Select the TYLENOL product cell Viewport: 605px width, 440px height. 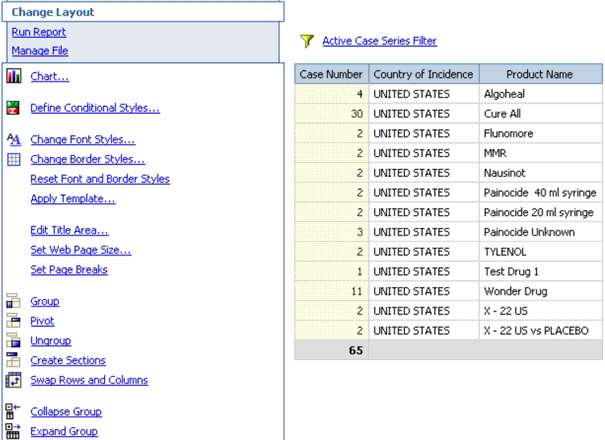pyautogui.click(x=541, y=252)
